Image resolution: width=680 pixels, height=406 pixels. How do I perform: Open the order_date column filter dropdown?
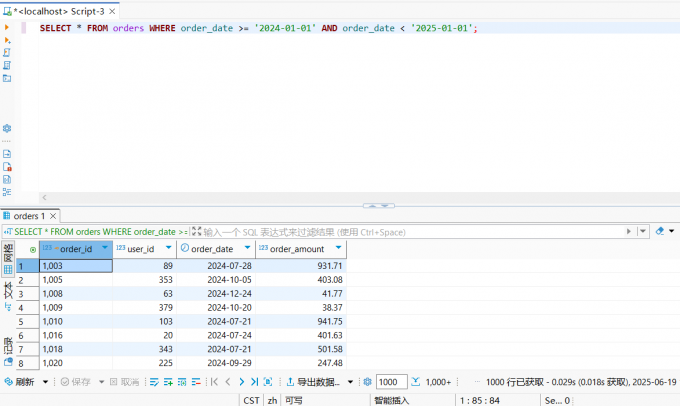click(x=247, y=248)
